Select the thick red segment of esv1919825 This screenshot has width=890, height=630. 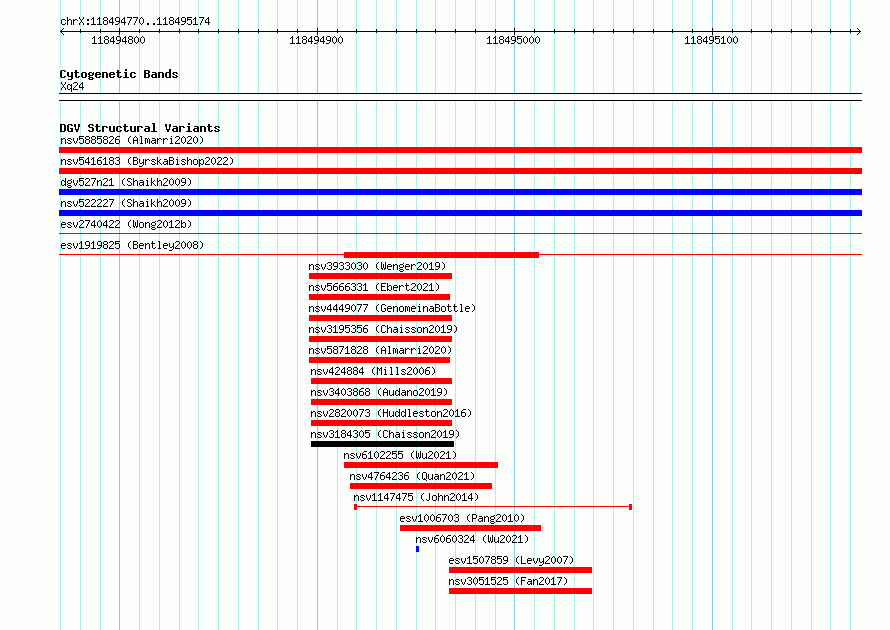click(442, 255)
